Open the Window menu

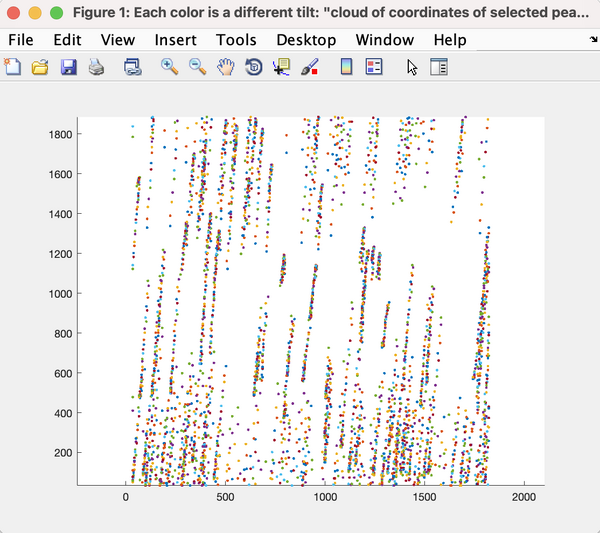point(385,40)
